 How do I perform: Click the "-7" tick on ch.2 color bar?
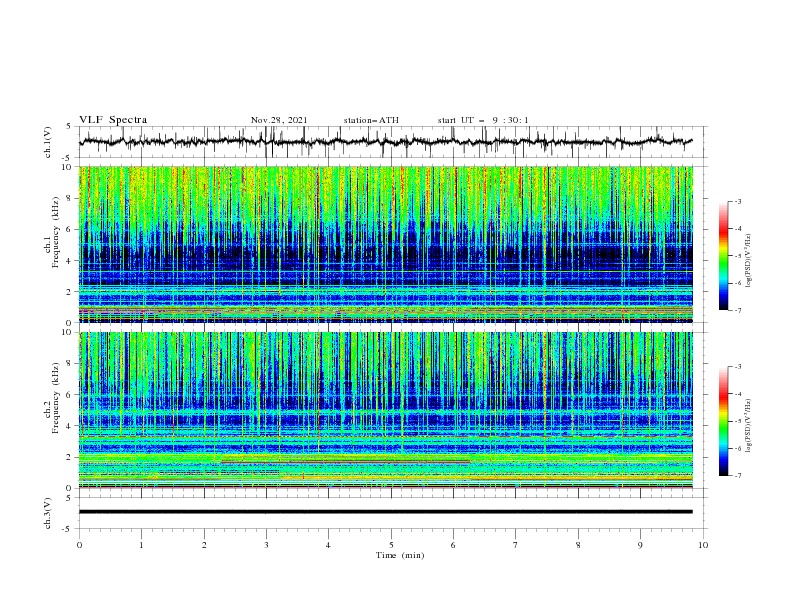pyautogui.click(x=737, y=475)
